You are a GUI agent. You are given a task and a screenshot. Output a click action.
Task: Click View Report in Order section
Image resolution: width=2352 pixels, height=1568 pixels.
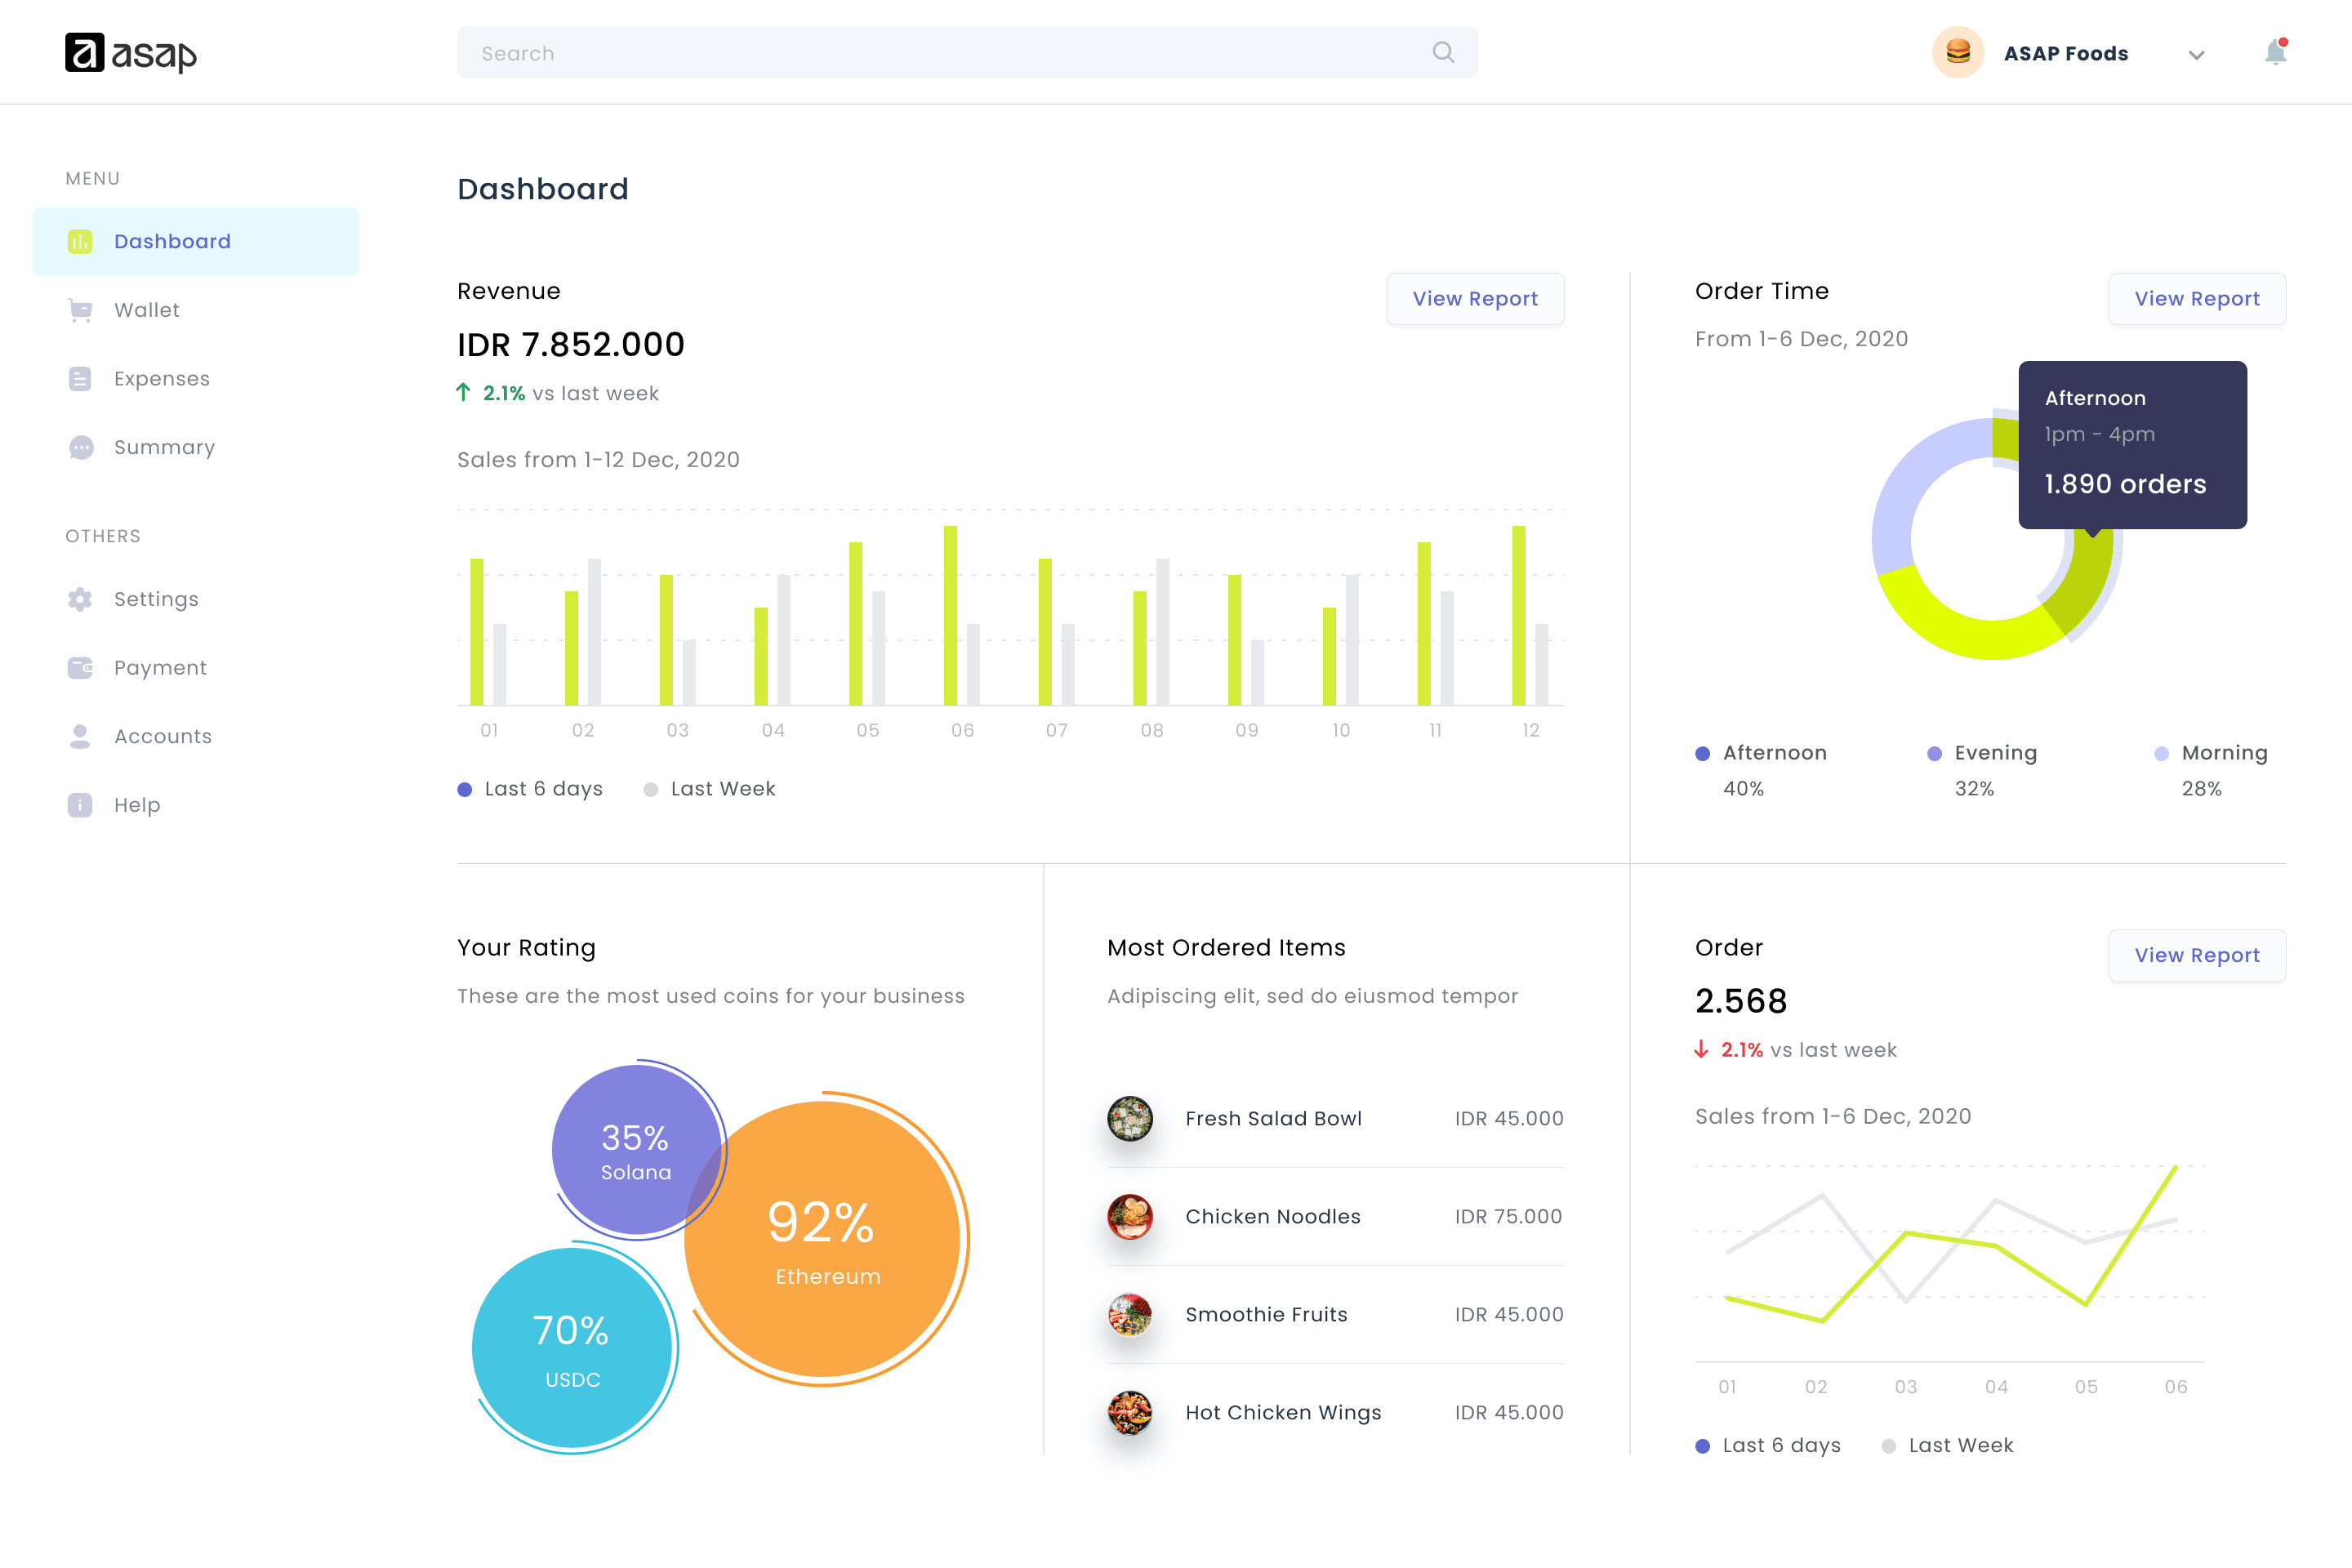[x=2196, y=955]
